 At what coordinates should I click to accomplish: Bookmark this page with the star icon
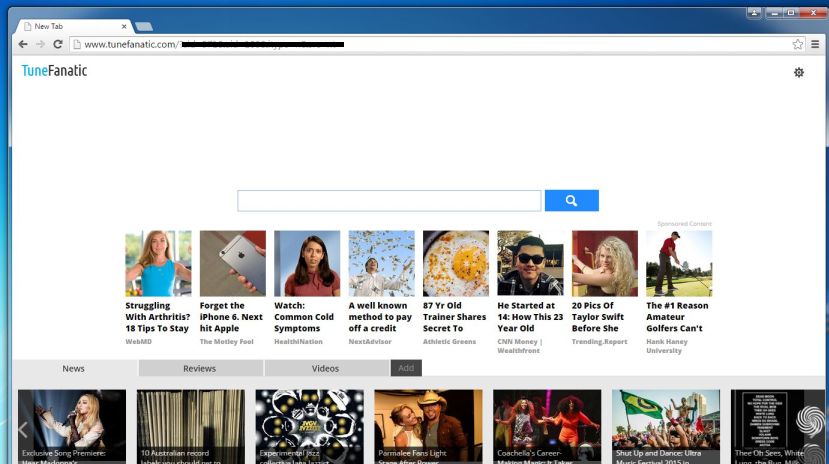tap(798, 44)
